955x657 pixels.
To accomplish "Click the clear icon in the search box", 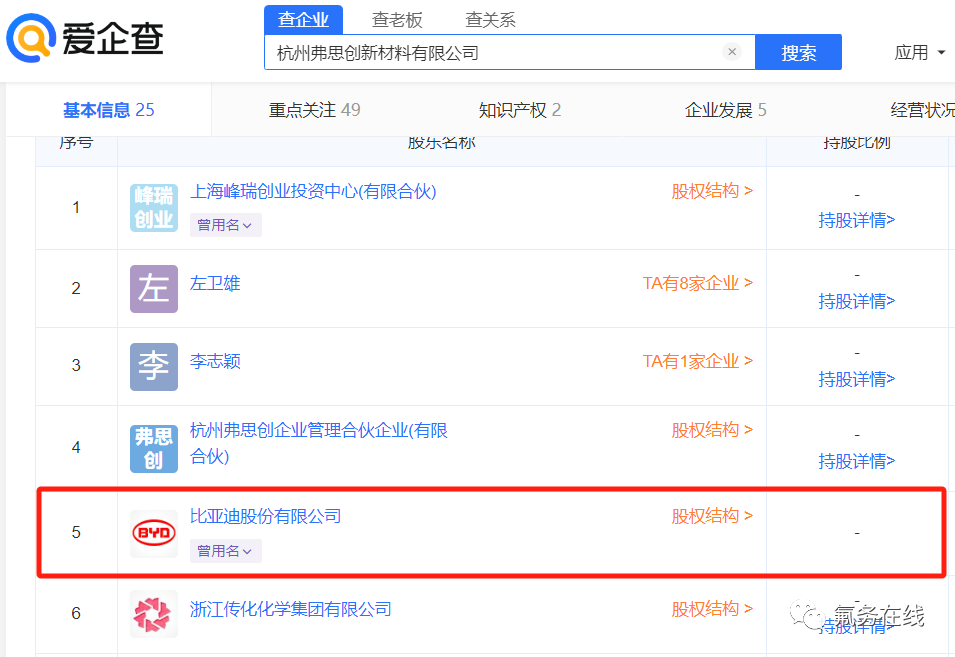I will pyautogui.click(x=732, y=51).
